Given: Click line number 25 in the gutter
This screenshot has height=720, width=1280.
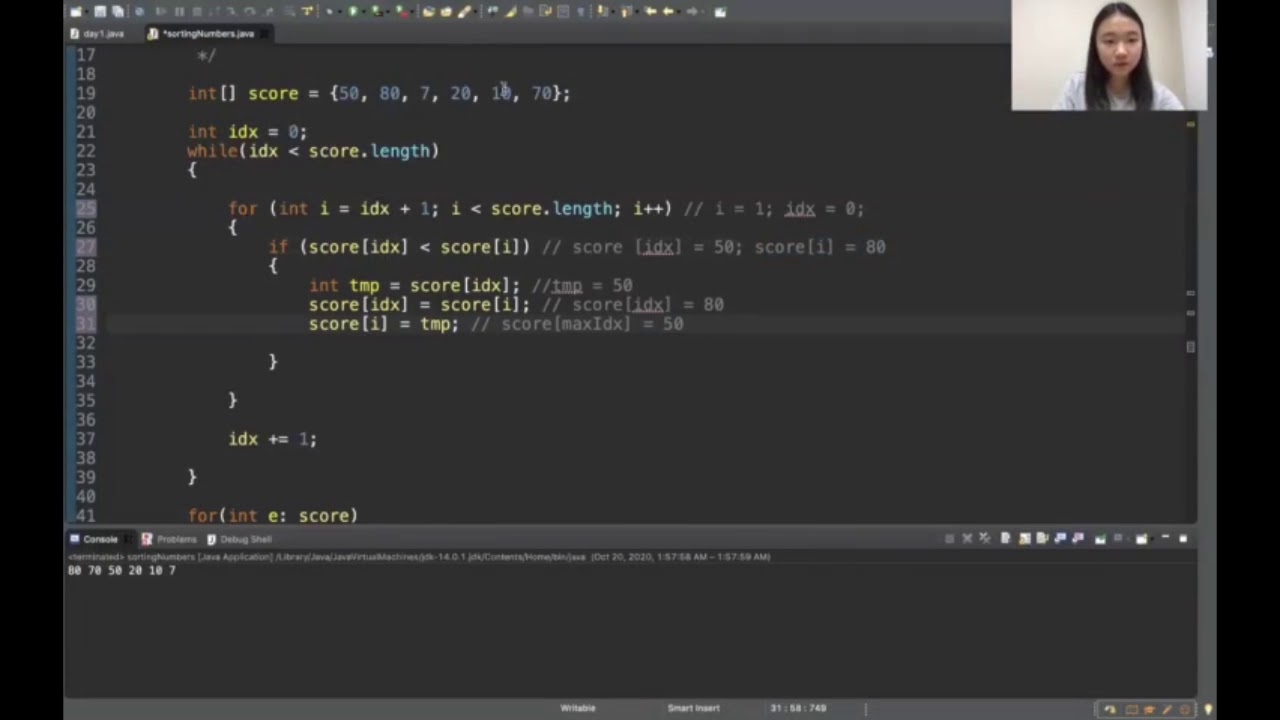Looking at the screenshot, I should tap(86, 208).
